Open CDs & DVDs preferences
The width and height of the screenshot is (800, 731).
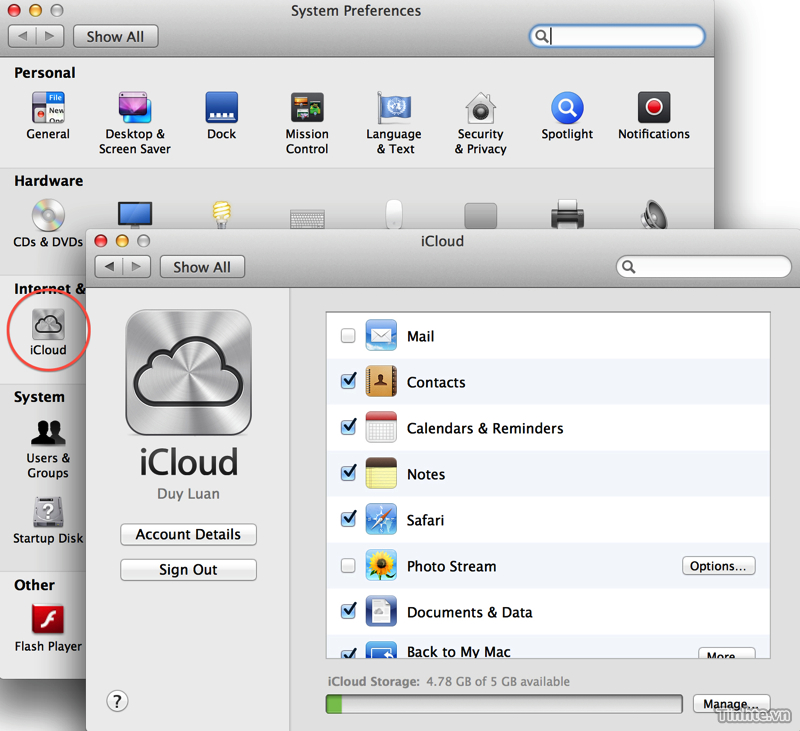coord(48,223)
